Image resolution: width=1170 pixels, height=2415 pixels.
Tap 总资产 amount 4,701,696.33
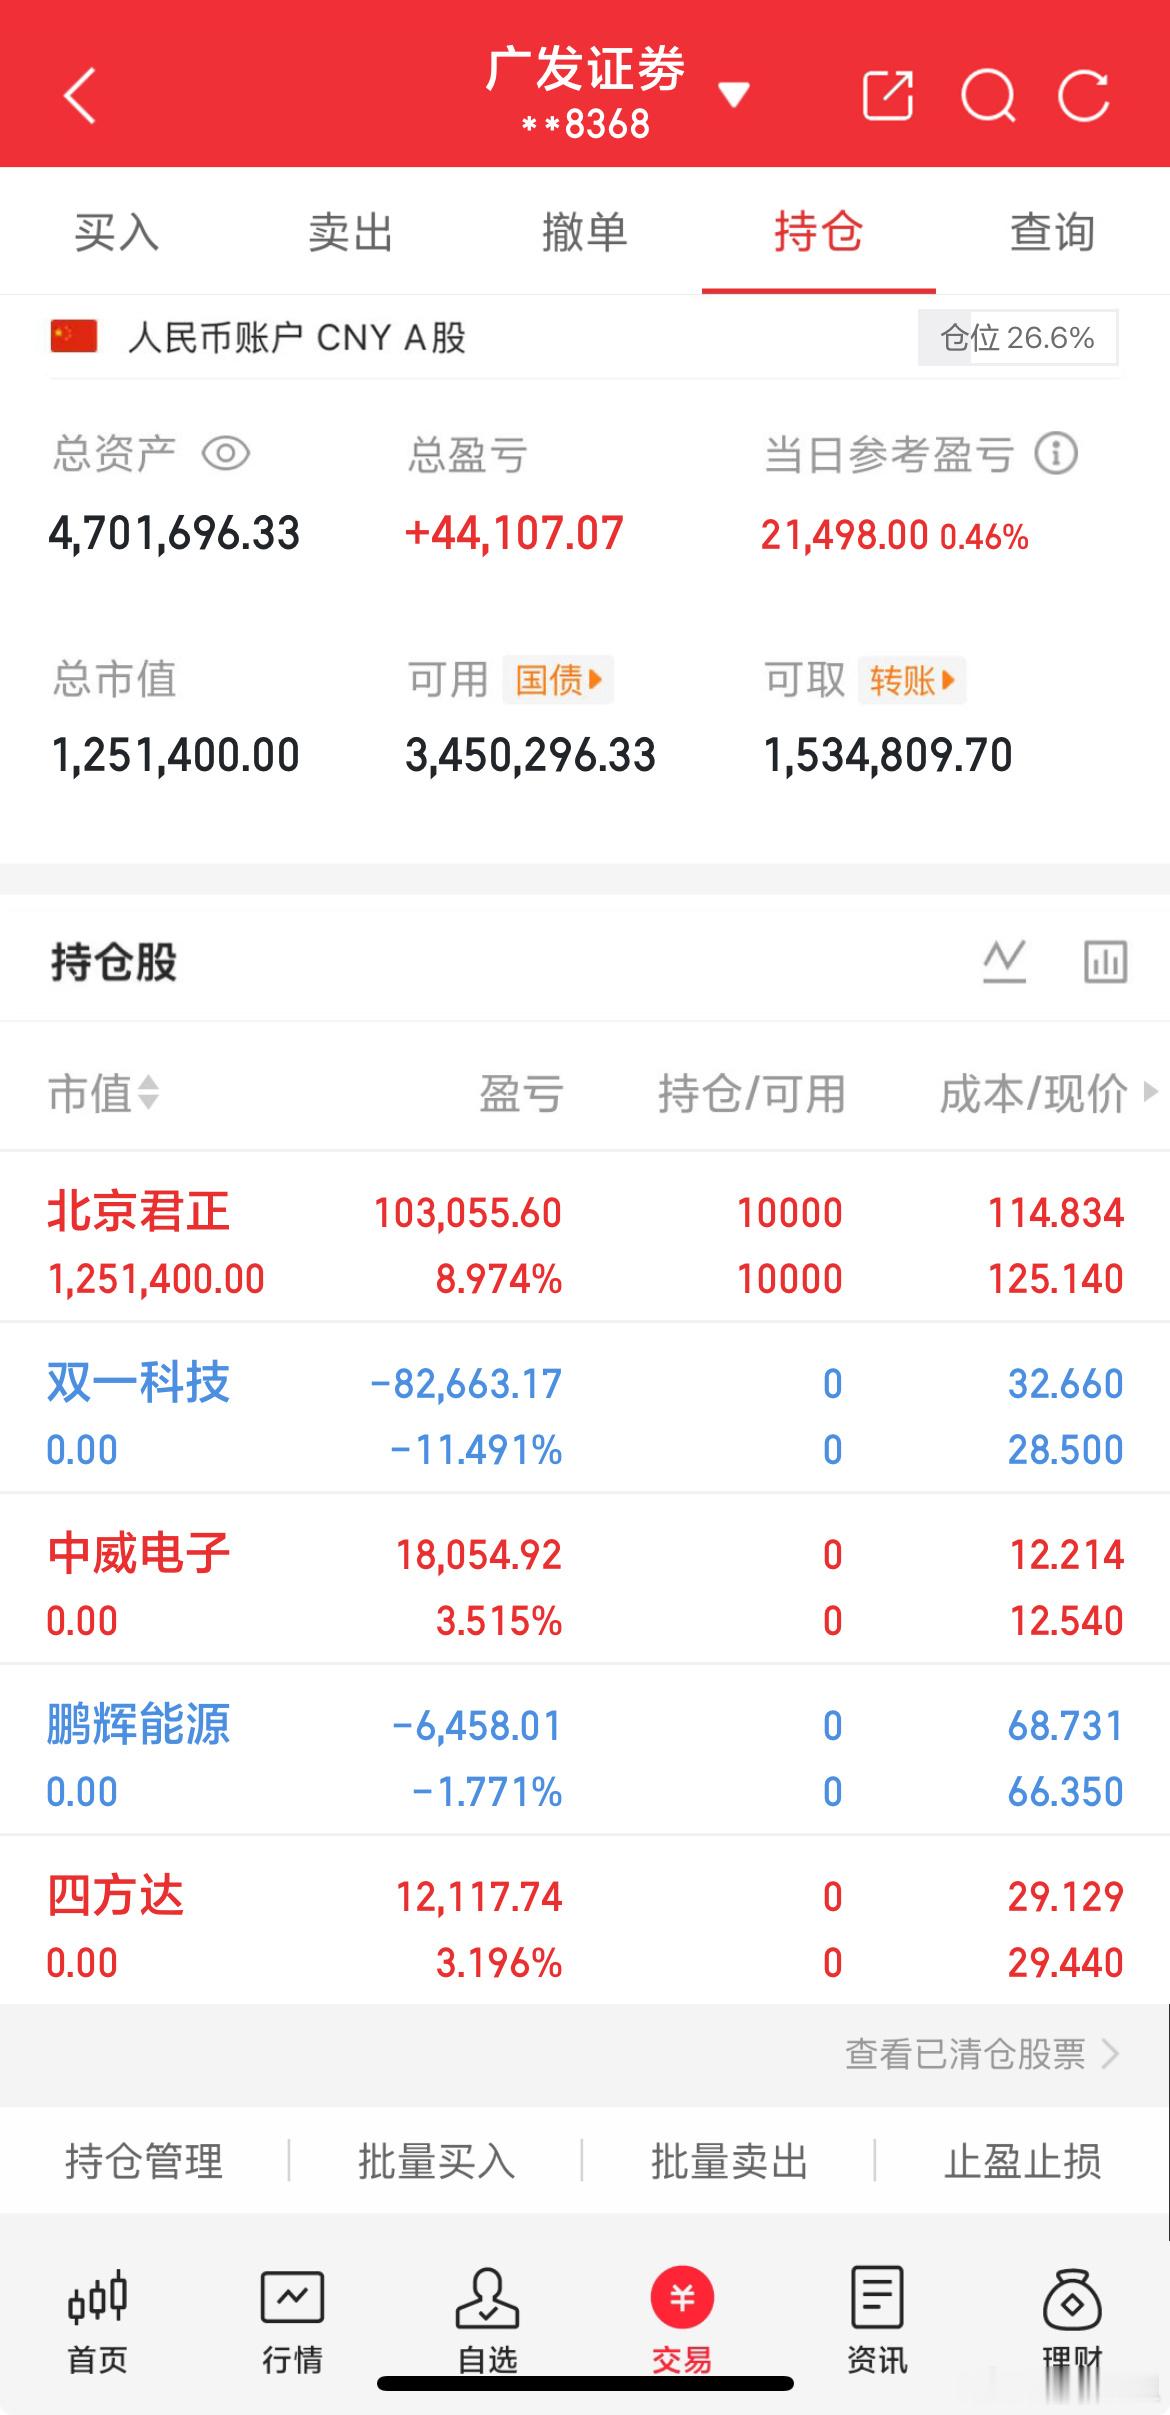174,533
